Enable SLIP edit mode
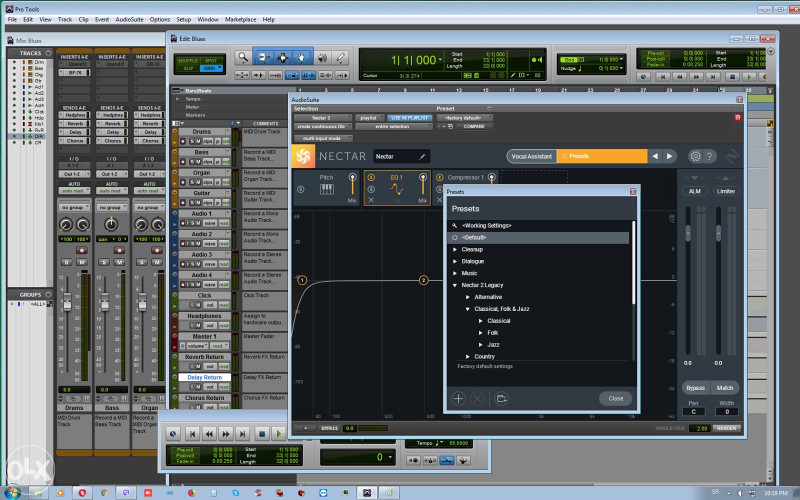Viewport: 800px width, 500px height. (x=187, y=68)
